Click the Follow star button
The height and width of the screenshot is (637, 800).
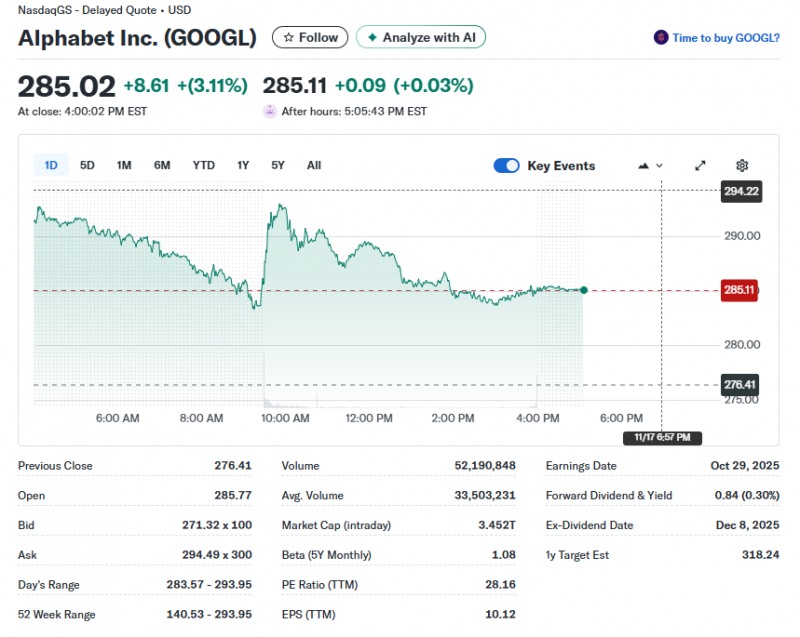click(x=310, y=37)
